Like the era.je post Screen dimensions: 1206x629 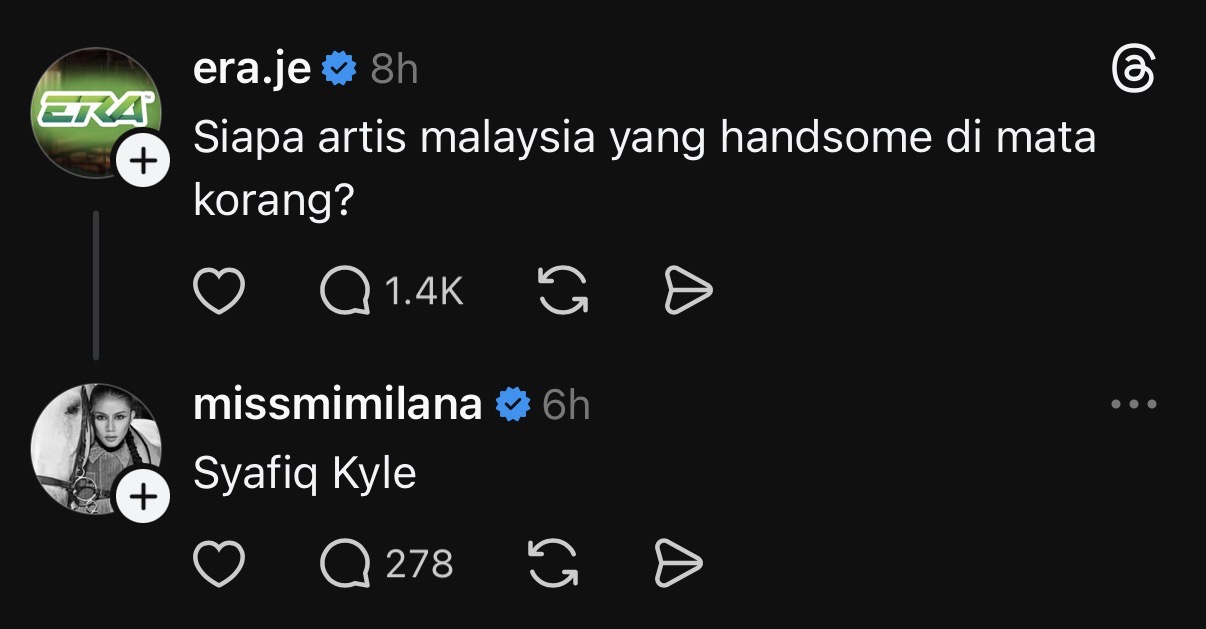(218, 291)
